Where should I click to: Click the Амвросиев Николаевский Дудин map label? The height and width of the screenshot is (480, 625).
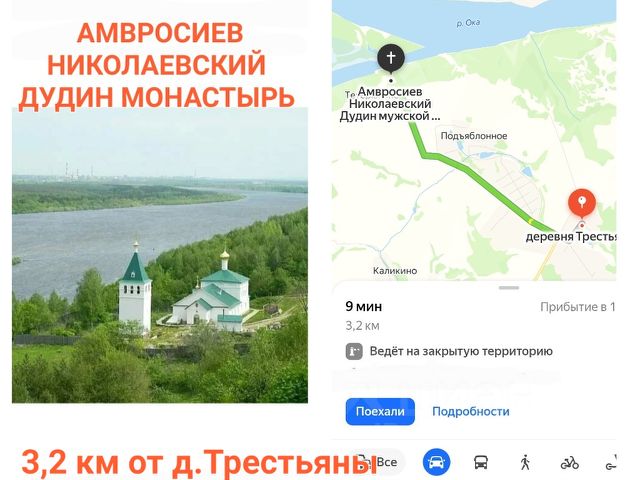pyautogui.click(x=390, y=104)
